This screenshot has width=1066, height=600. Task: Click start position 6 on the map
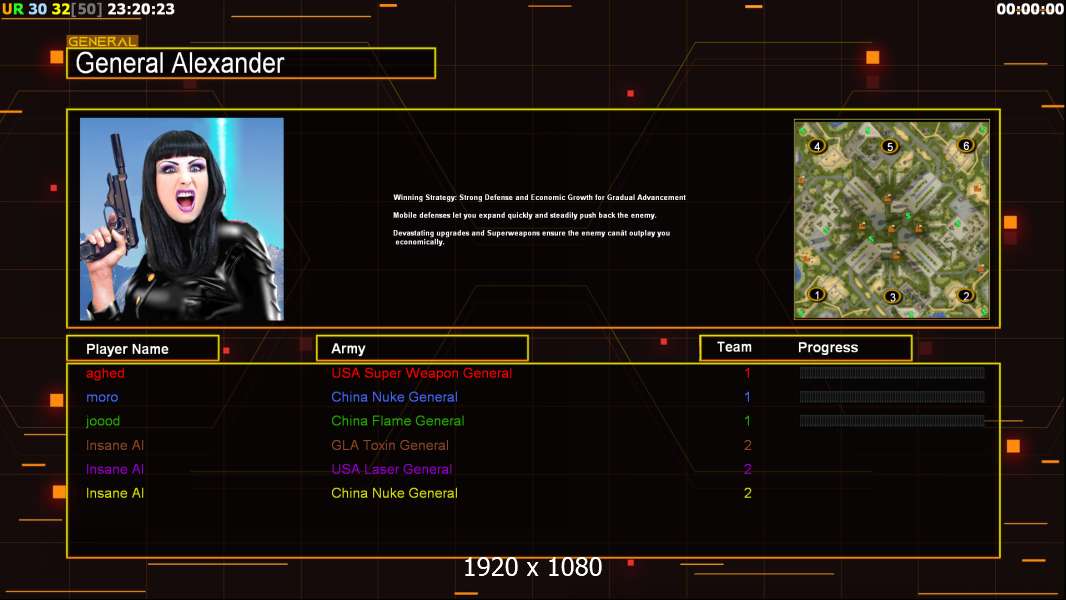point(965,145)
